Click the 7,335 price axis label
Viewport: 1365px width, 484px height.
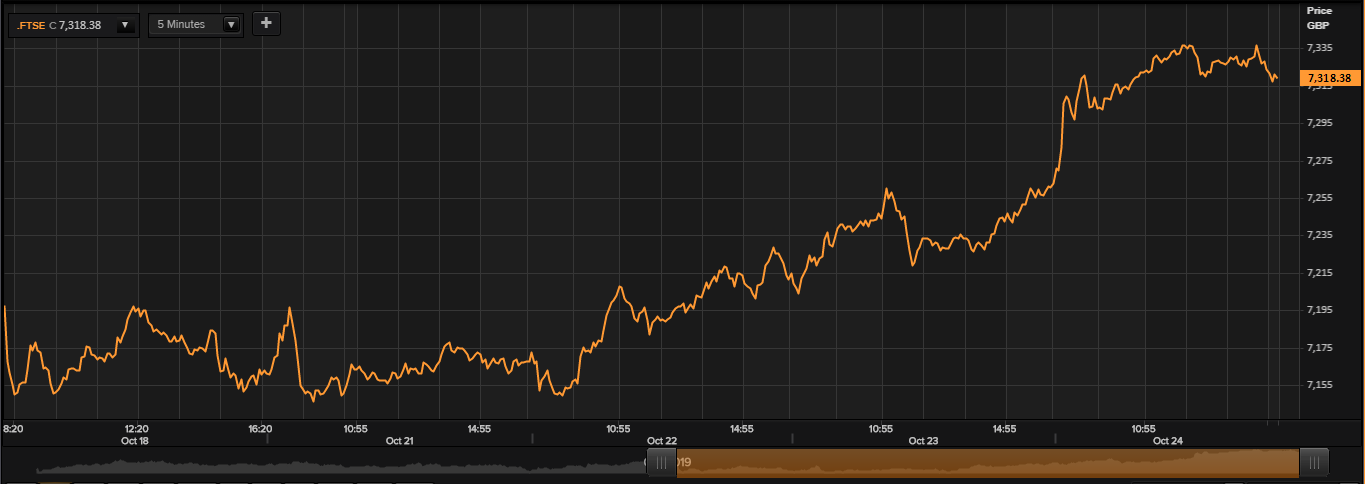(1320, 48)
